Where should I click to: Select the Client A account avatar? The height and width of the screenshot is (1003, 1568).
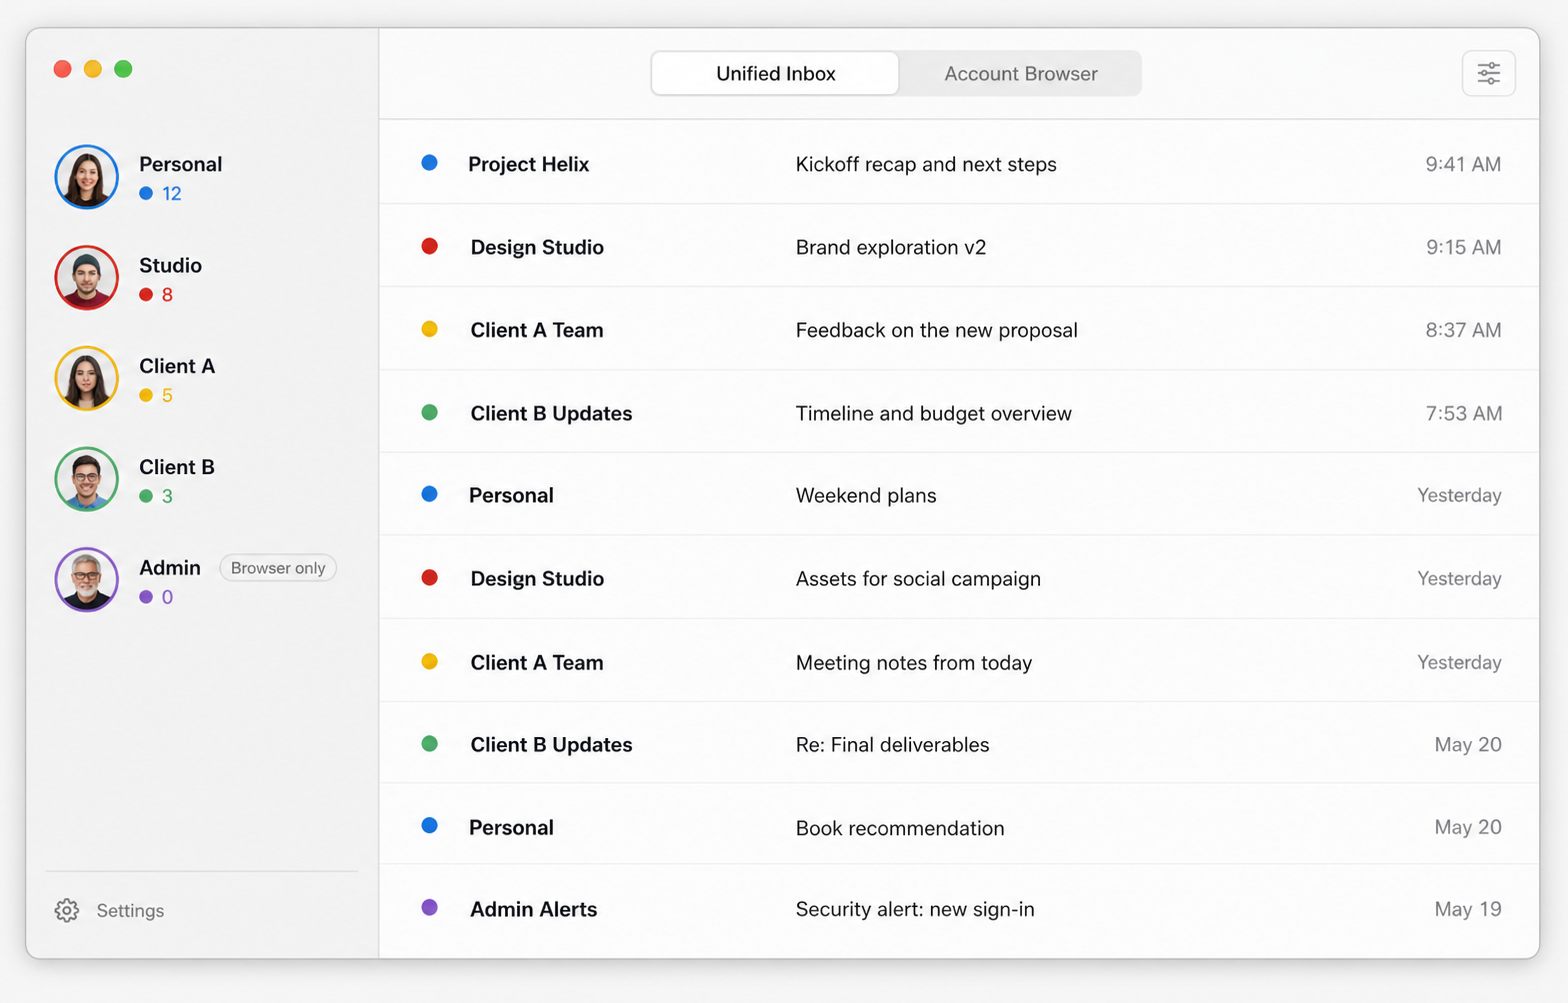tap(87, 379)
